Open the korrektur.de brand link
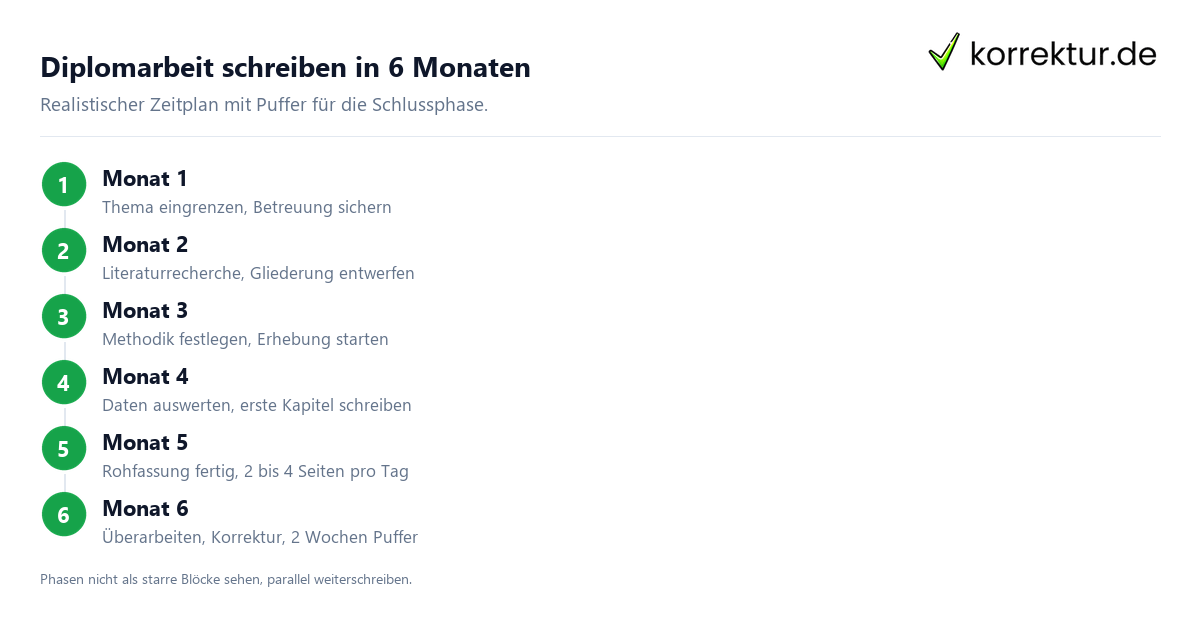 (x=1043, y=52)
